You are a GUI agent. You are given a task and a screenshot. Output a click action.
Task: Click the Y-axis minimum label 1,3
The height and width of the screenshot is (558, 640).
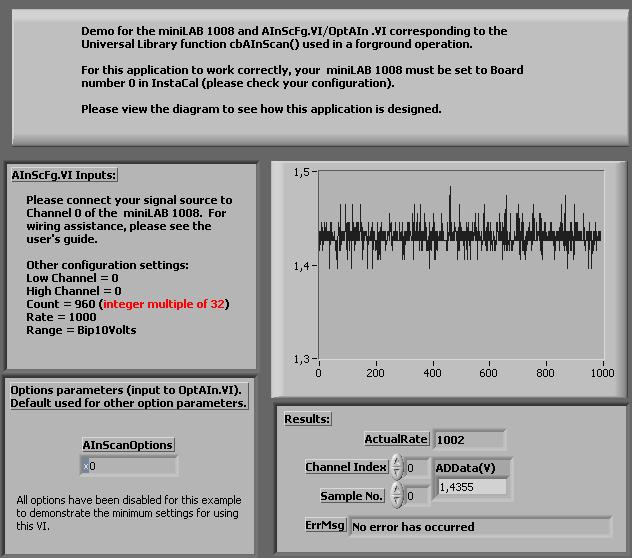coord(302,359)
